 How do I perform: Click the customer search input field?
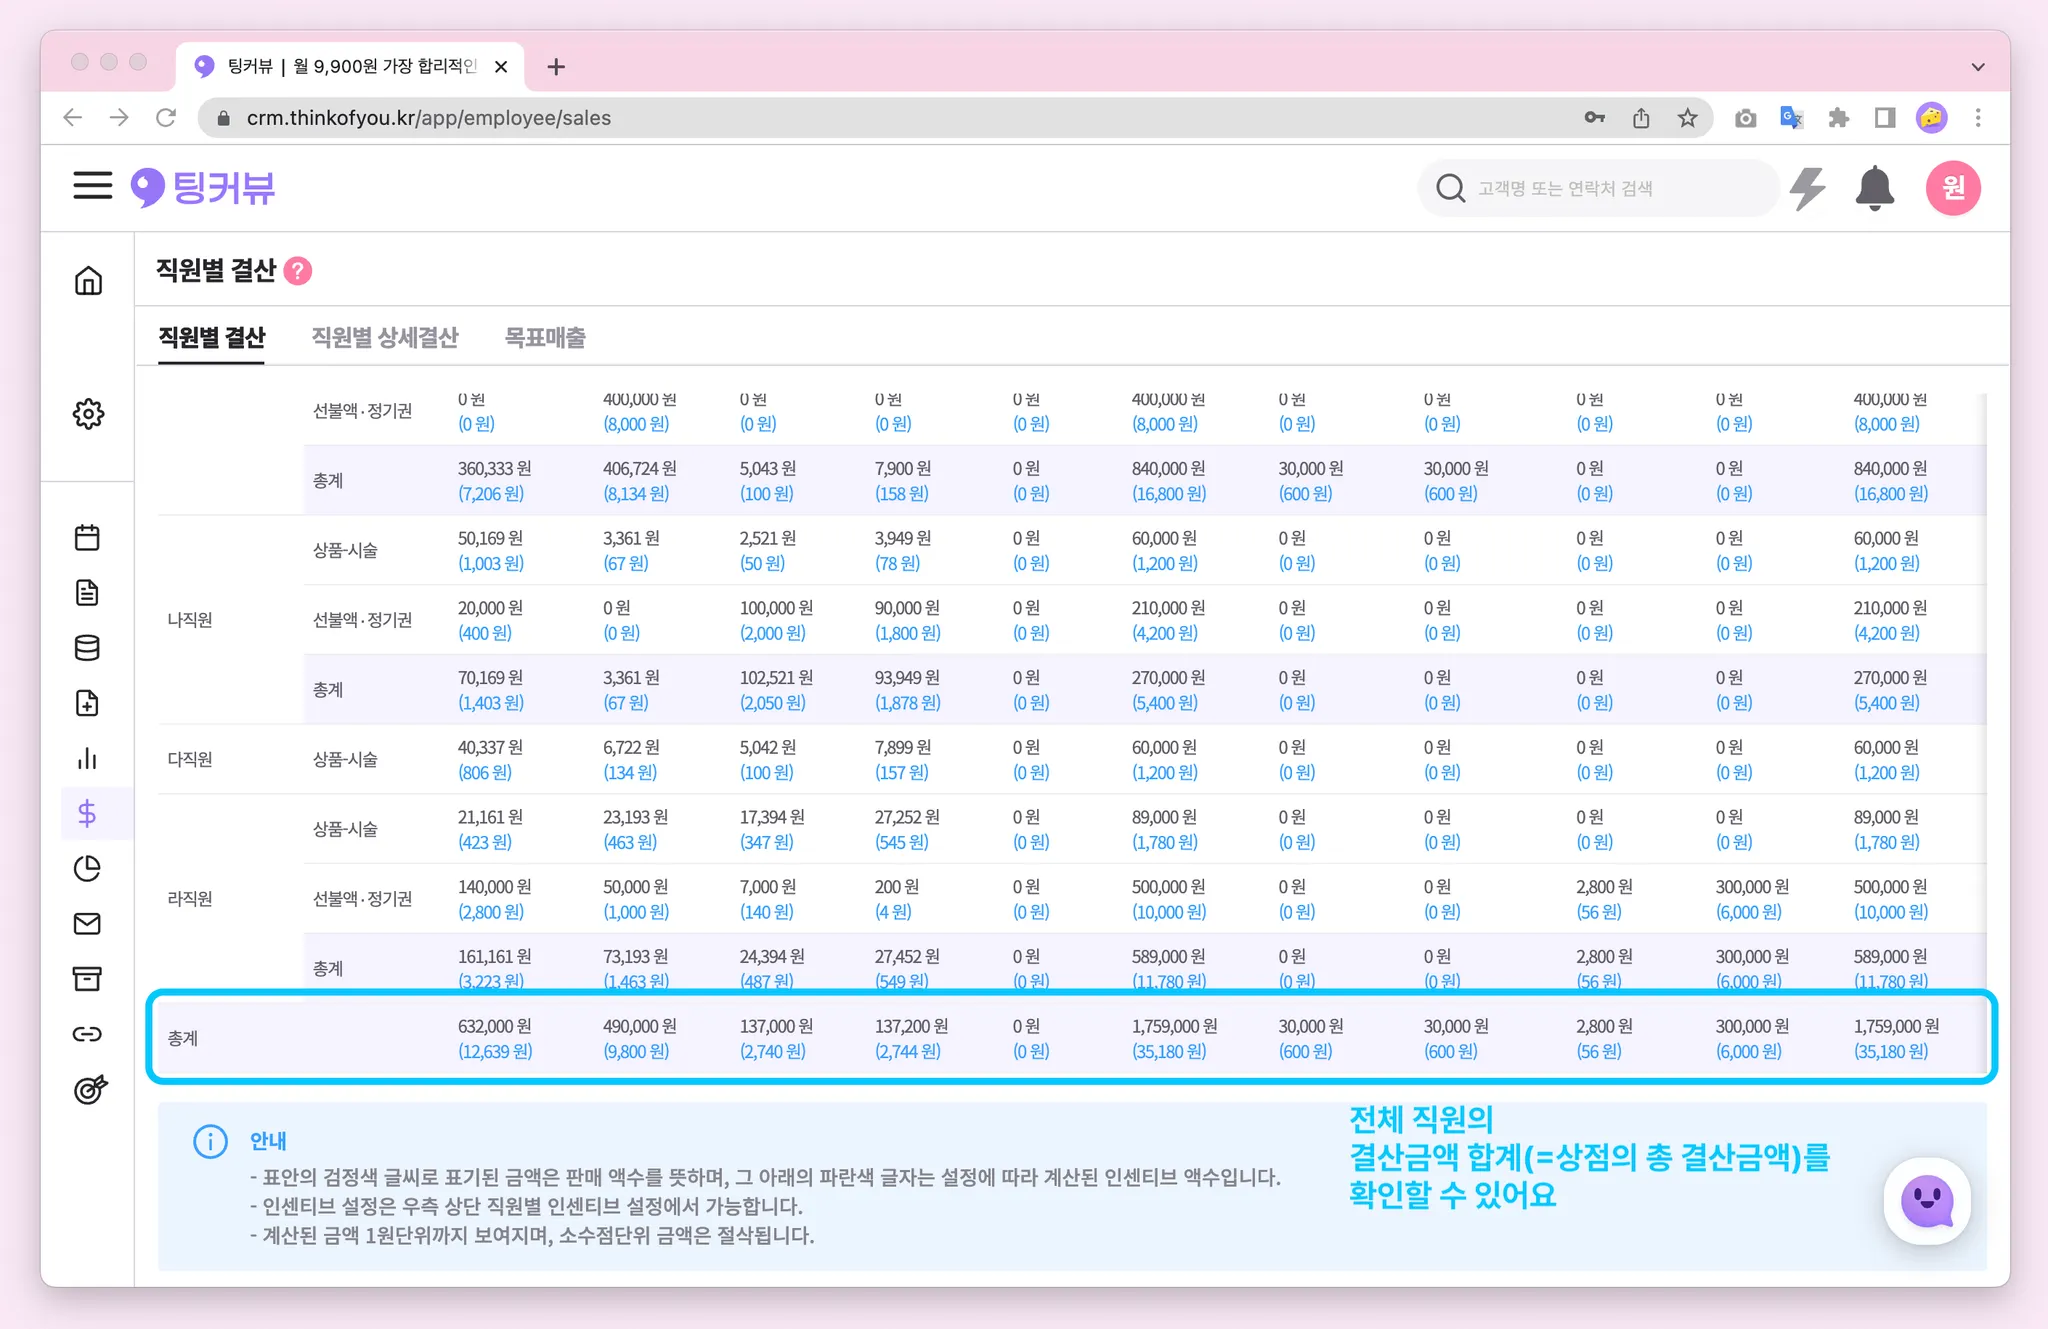pyautogui.click(x=1600, y=188)
